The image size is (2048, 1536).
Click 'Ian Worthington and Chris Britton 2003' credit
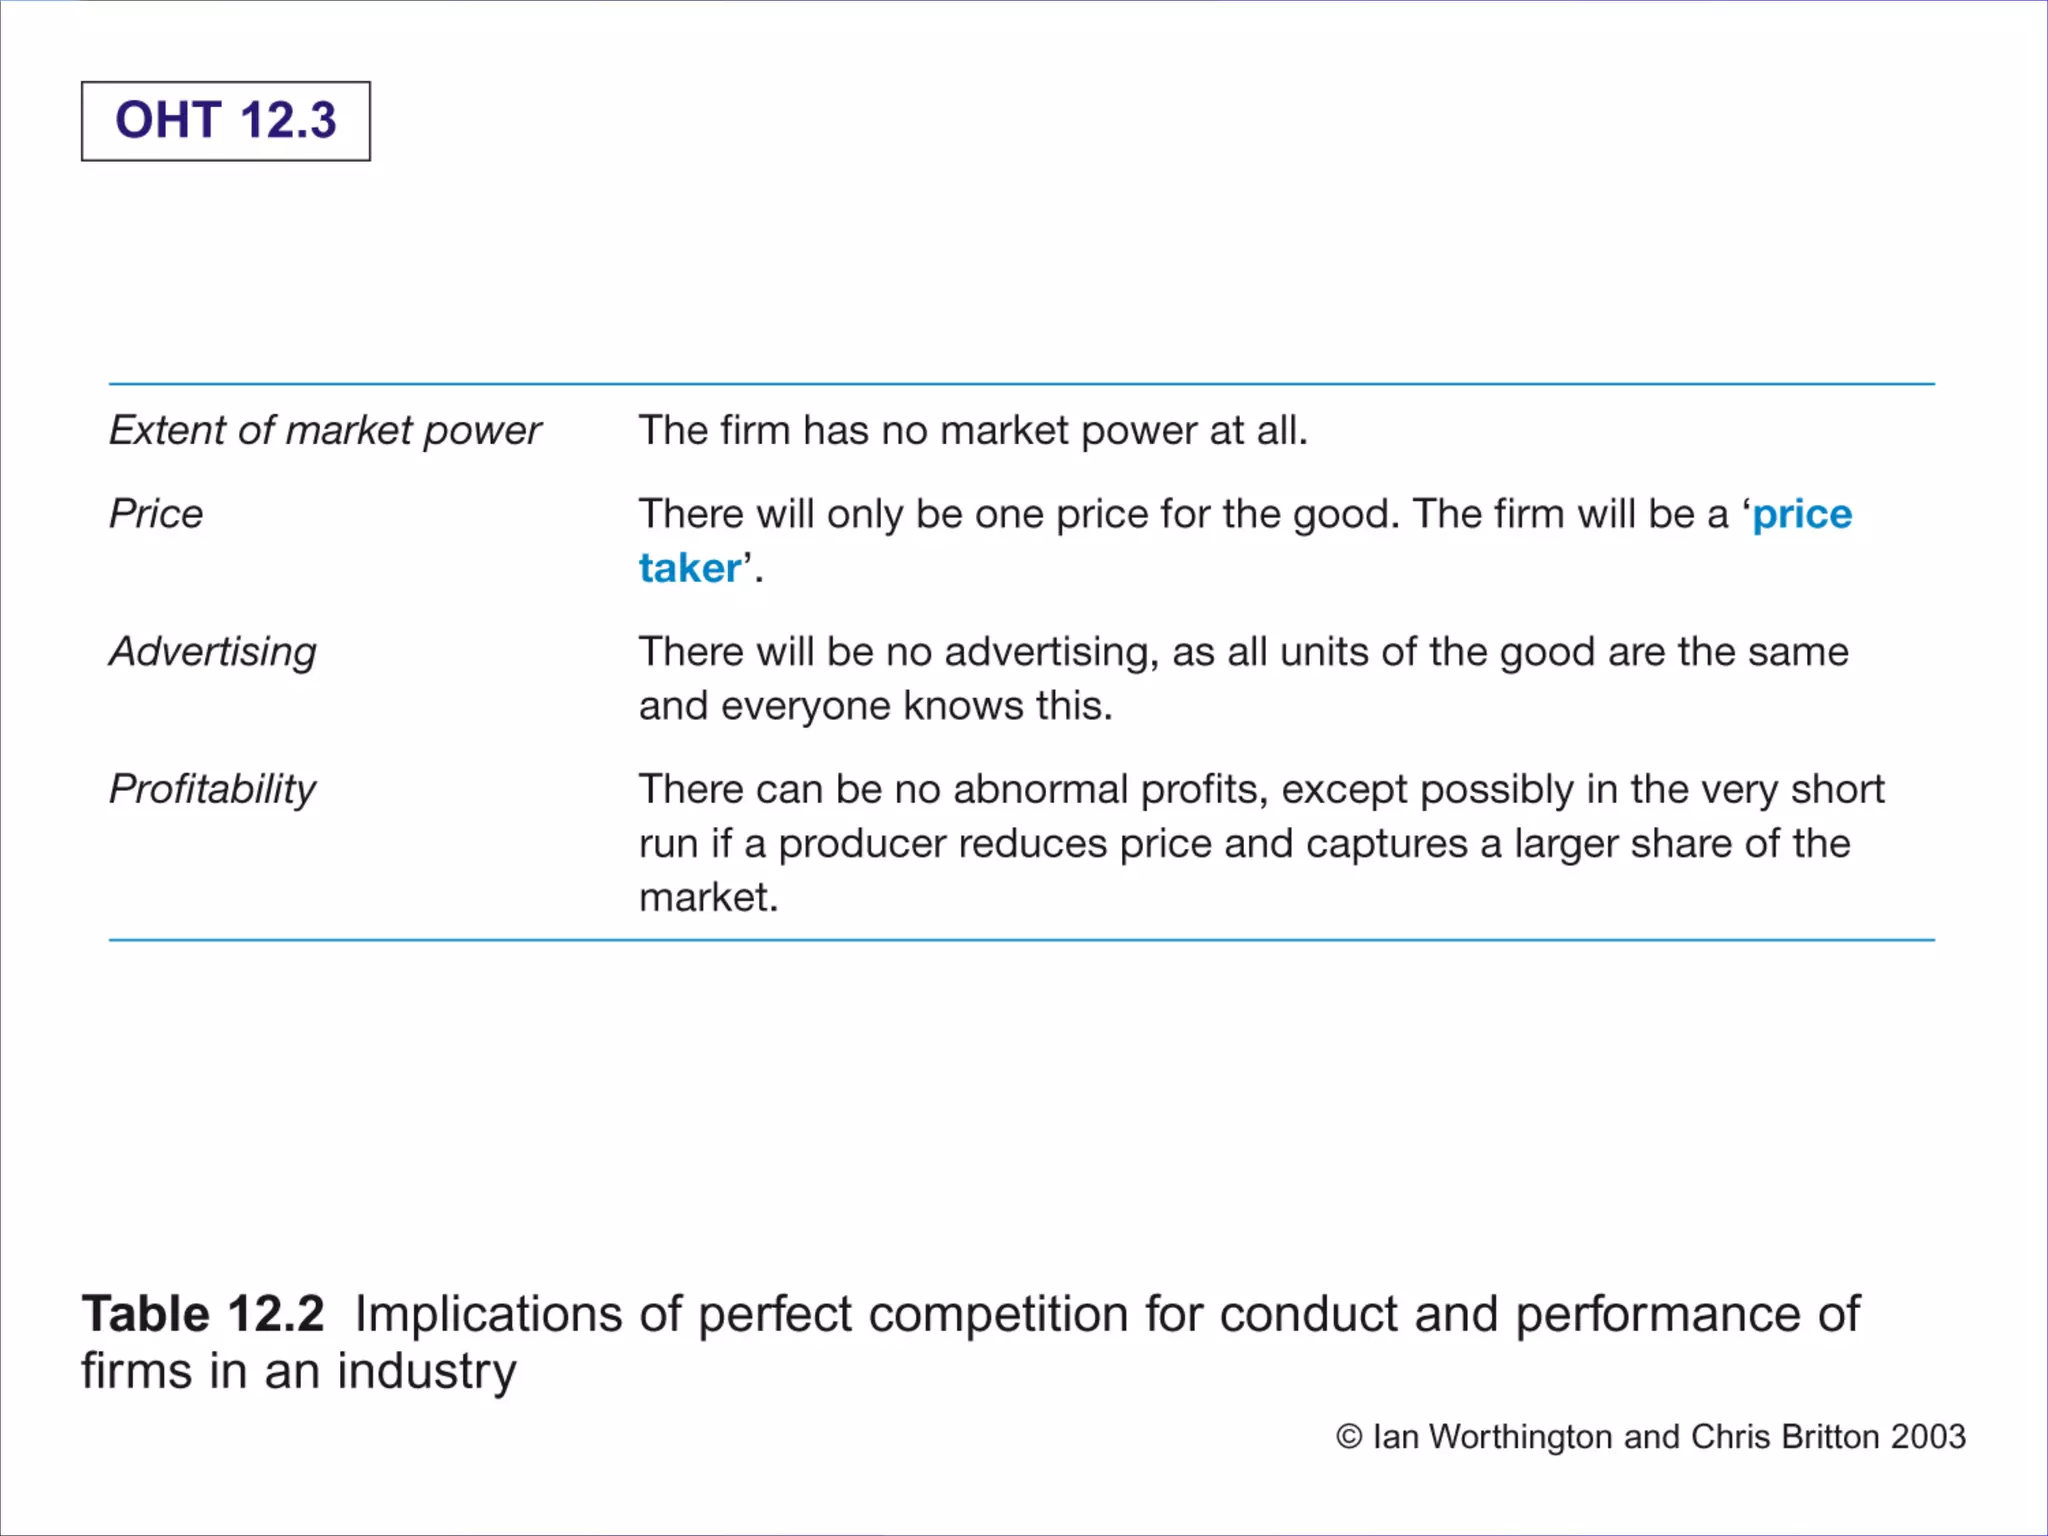click(1669, 1437)
